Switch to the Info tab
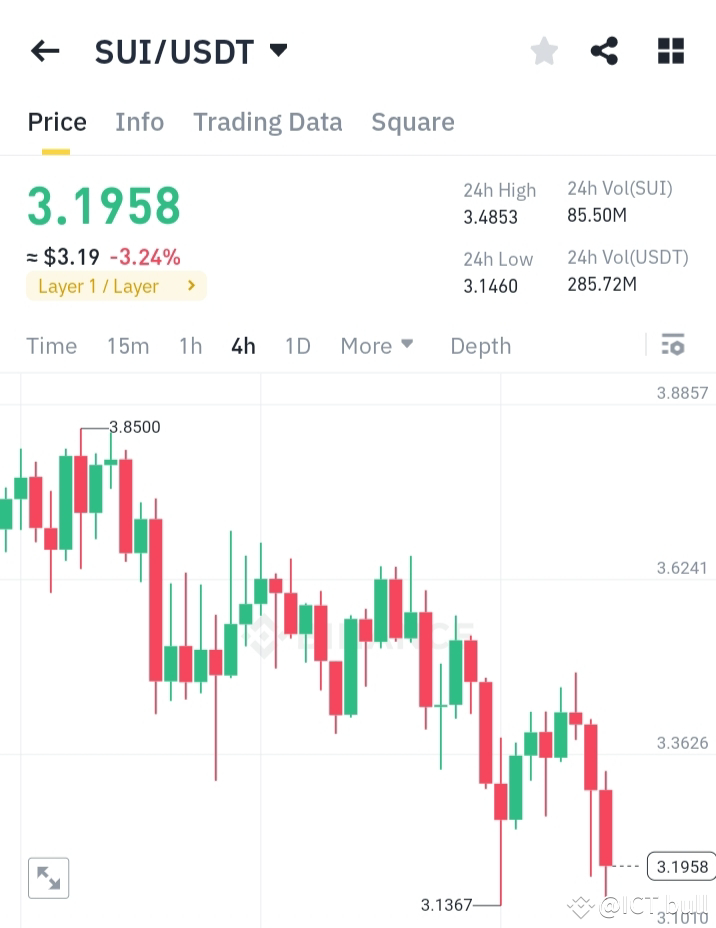 [x=139, y=121]
